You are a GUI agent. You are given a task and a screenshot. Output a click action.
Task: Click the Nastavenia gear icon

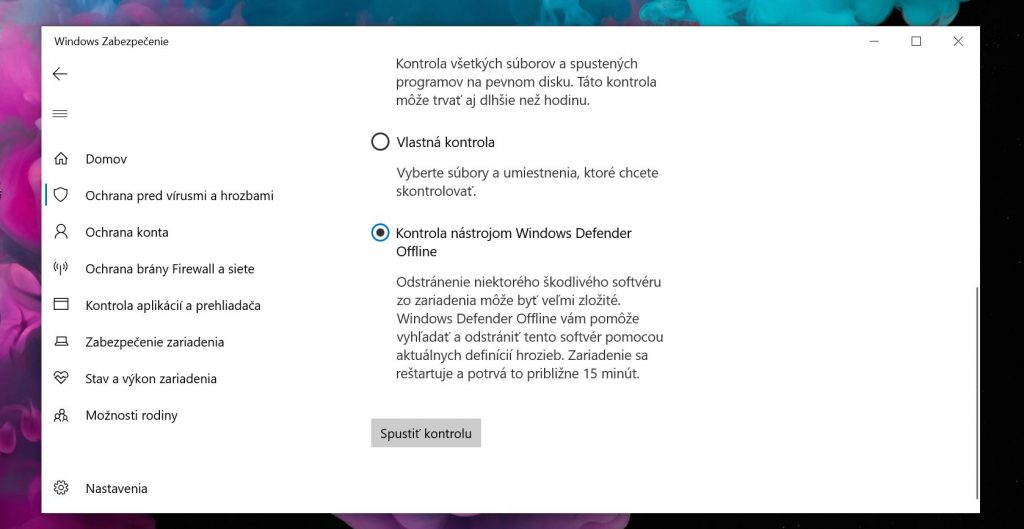click(61, 488)
